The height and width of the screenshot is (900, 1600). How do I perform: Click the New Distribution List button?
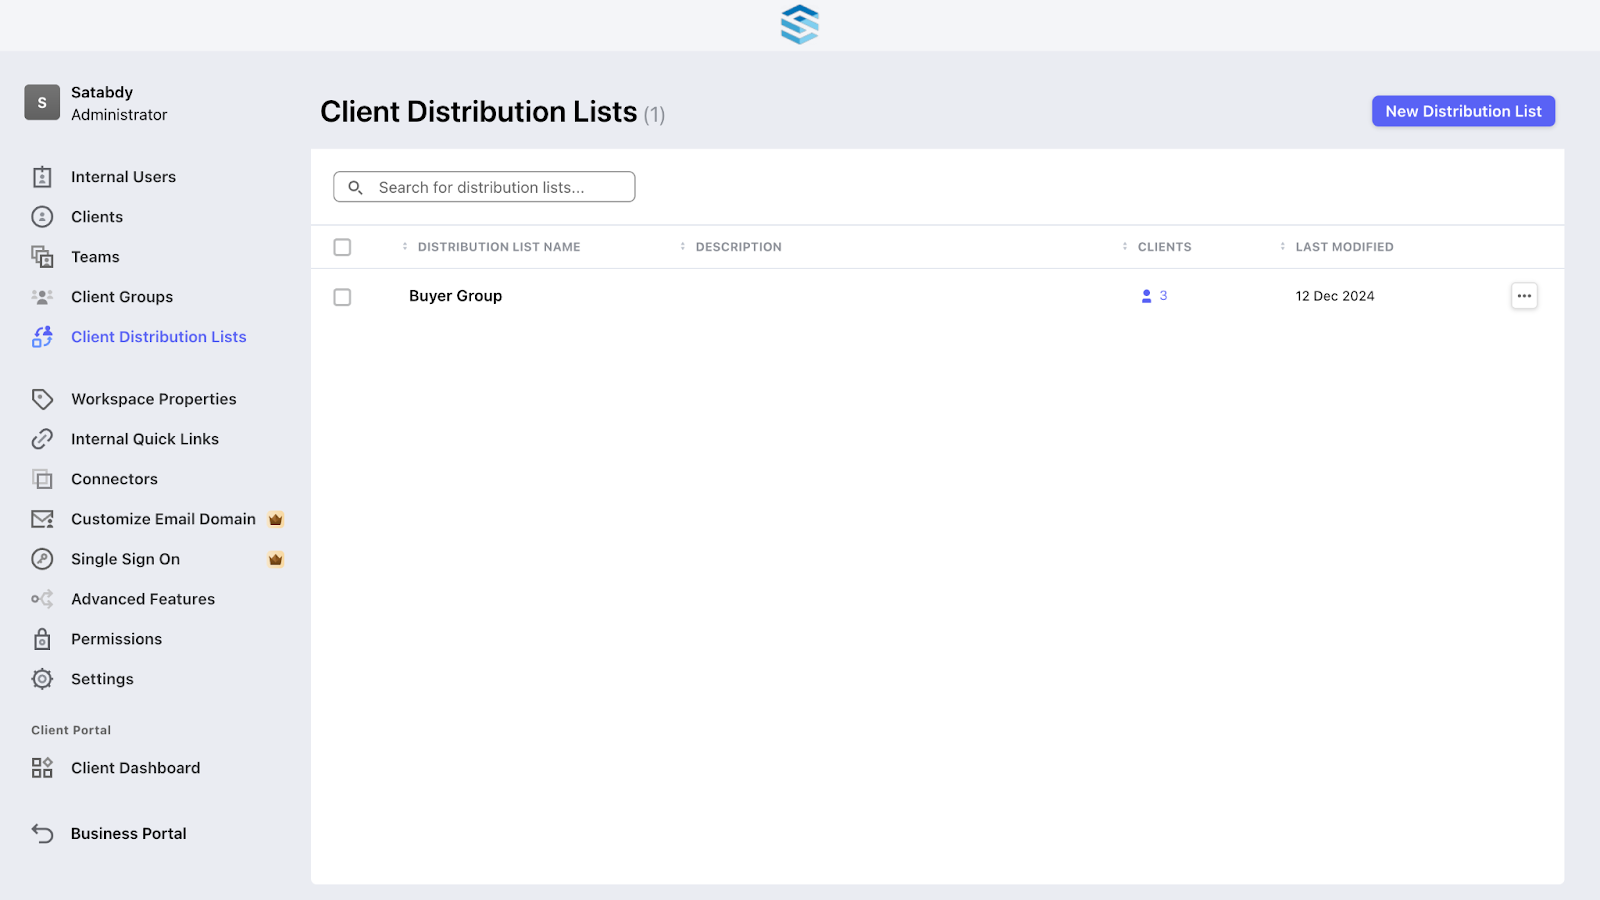1463,111
